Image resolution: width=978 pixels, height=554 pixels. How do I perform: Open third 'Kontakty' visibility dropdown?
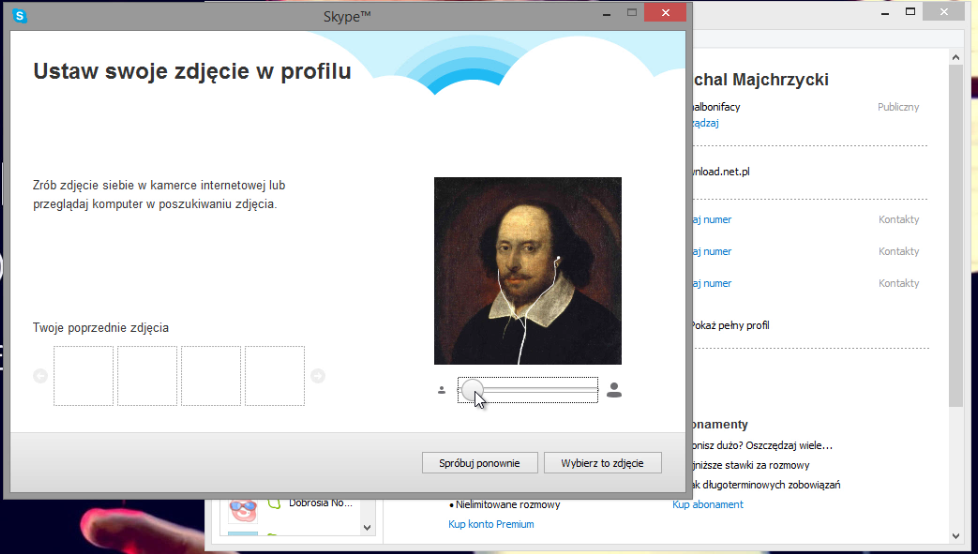899,283
